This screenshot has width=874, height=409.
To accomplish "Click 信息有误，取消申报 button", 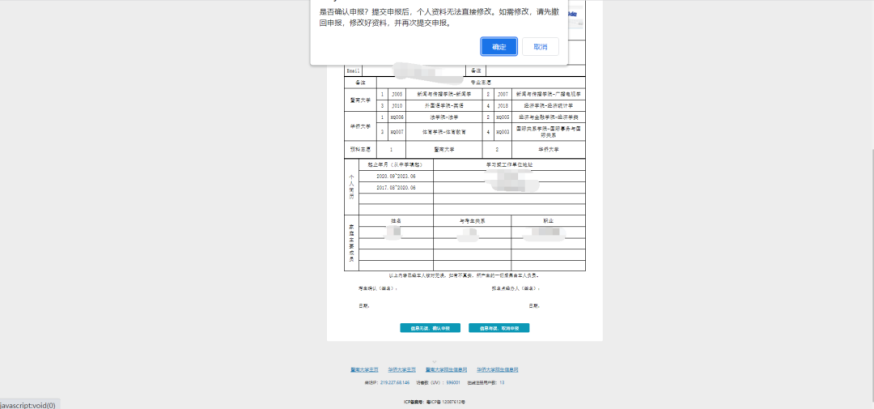I will pyautogui.click(x=499, y=328).
